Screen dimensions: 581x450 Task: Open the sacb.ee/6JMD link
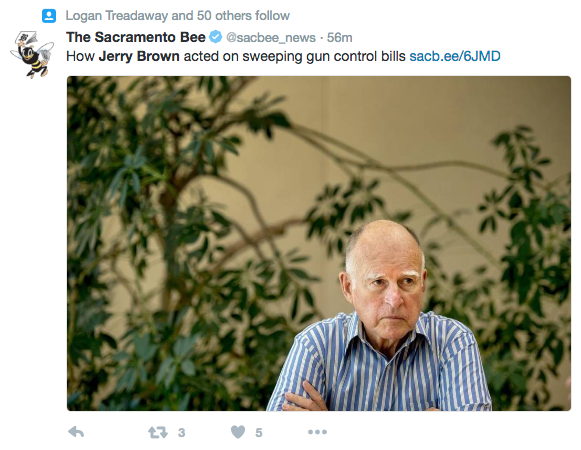(x=455, y=56)
